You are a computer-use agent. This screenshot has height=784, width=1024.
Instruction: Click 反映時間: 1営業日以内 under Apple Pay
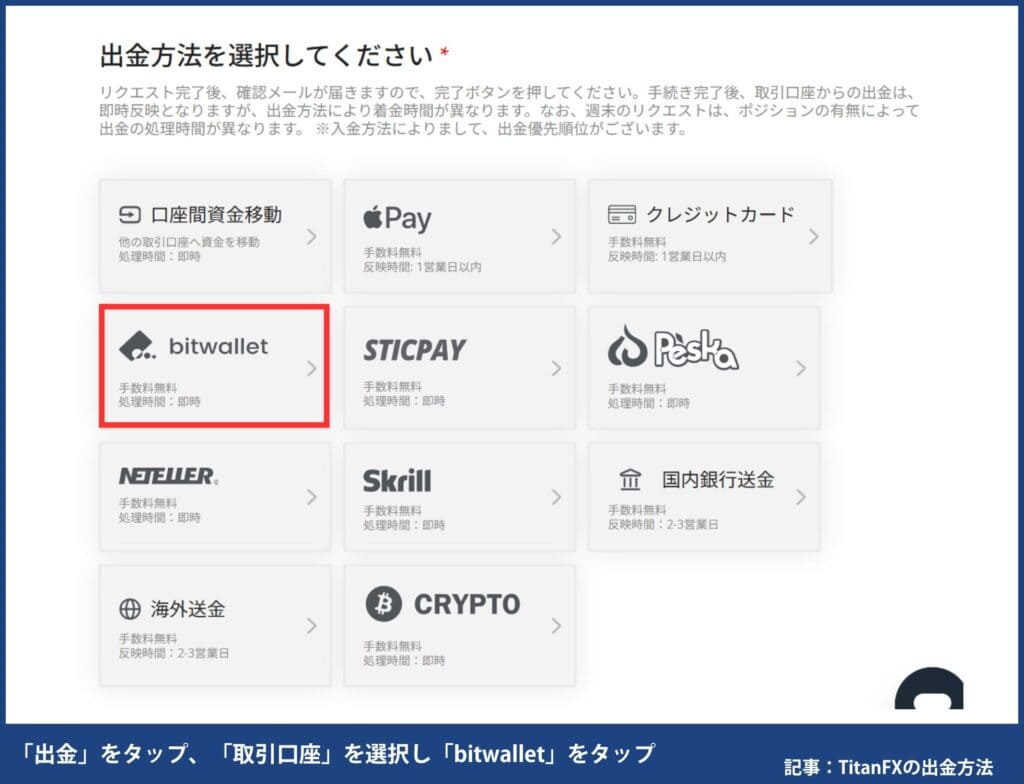point(423,267)
